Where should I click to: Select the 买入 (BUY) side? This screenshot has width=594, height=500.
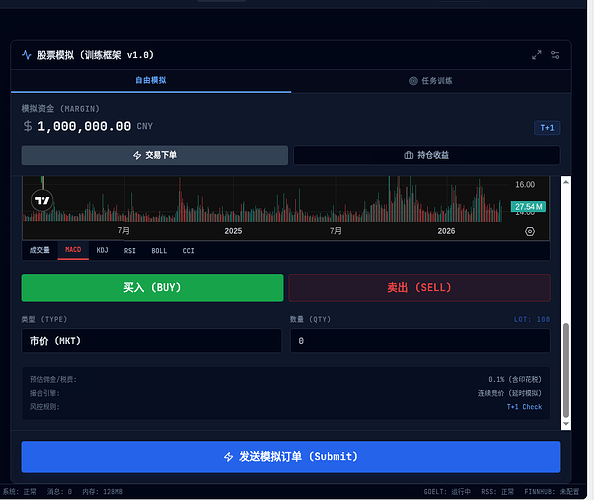click(x=152, y=288)
